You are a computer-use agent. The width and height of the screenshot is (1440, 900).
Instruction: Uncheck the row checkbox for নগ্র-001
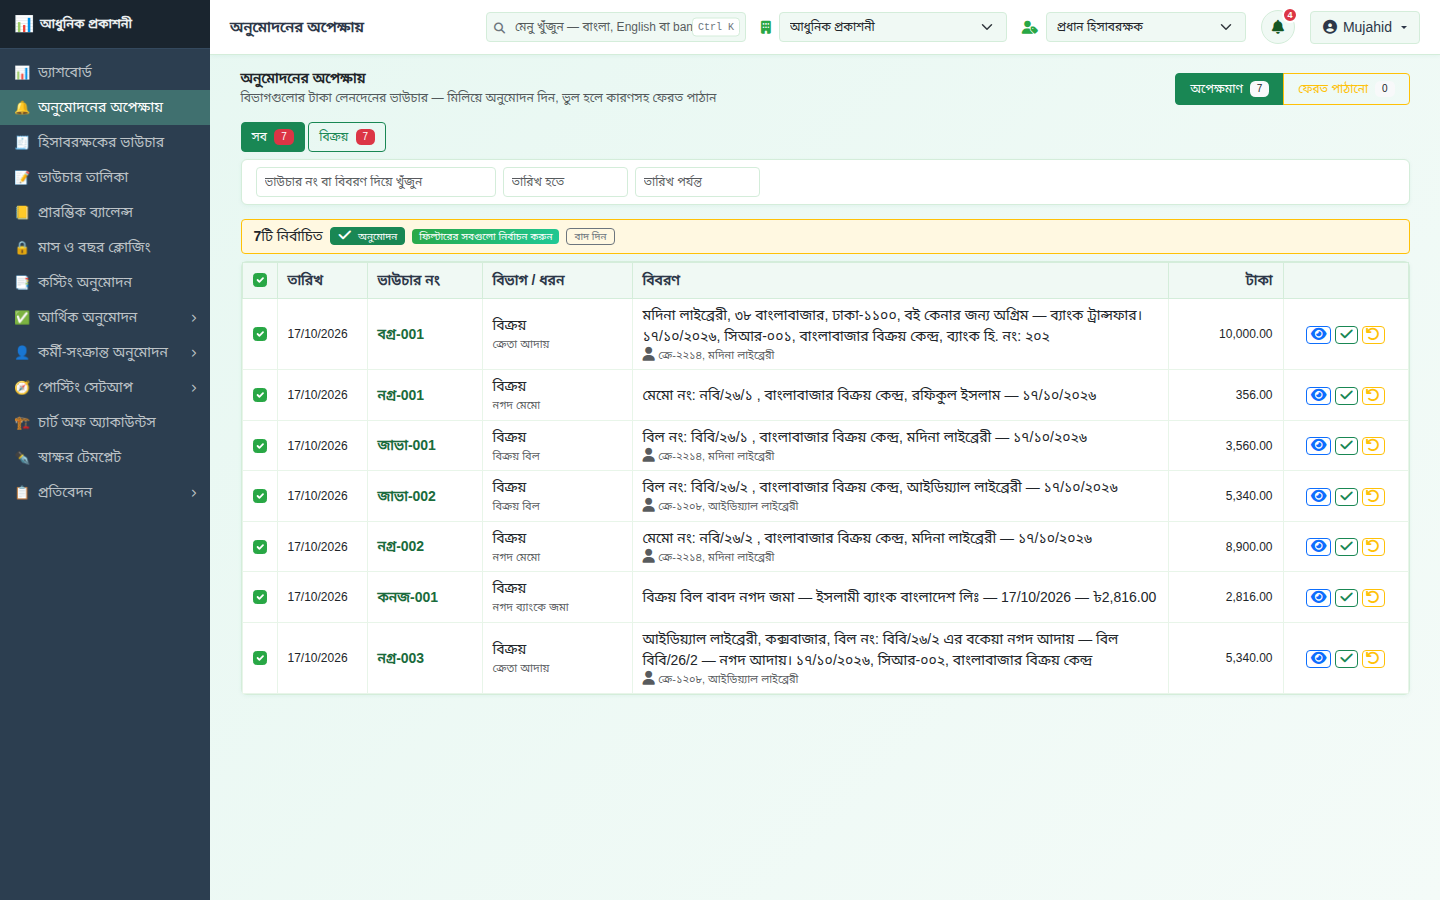(x=260, y=395)
